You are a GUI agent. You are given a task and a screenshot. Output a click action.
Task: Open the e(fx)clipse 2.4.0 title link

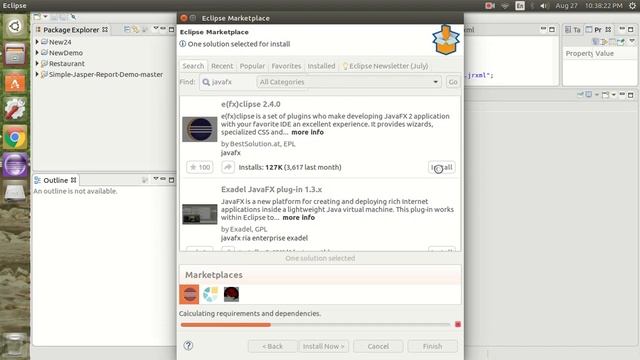pyautogui.click(x=251, y=104)
